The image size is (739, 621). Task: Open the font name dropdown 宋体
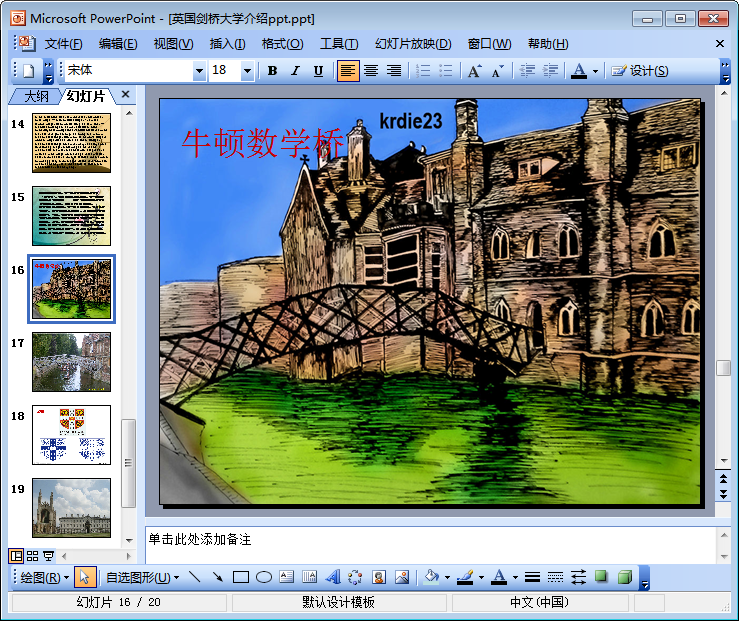coord(199,71)
